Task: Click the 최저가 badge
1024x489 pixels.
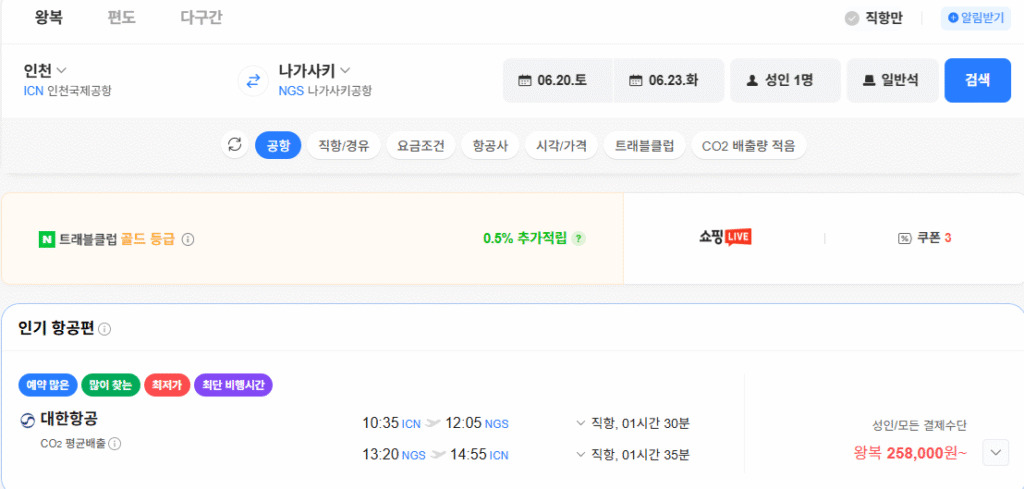Action: coord(167,385)
